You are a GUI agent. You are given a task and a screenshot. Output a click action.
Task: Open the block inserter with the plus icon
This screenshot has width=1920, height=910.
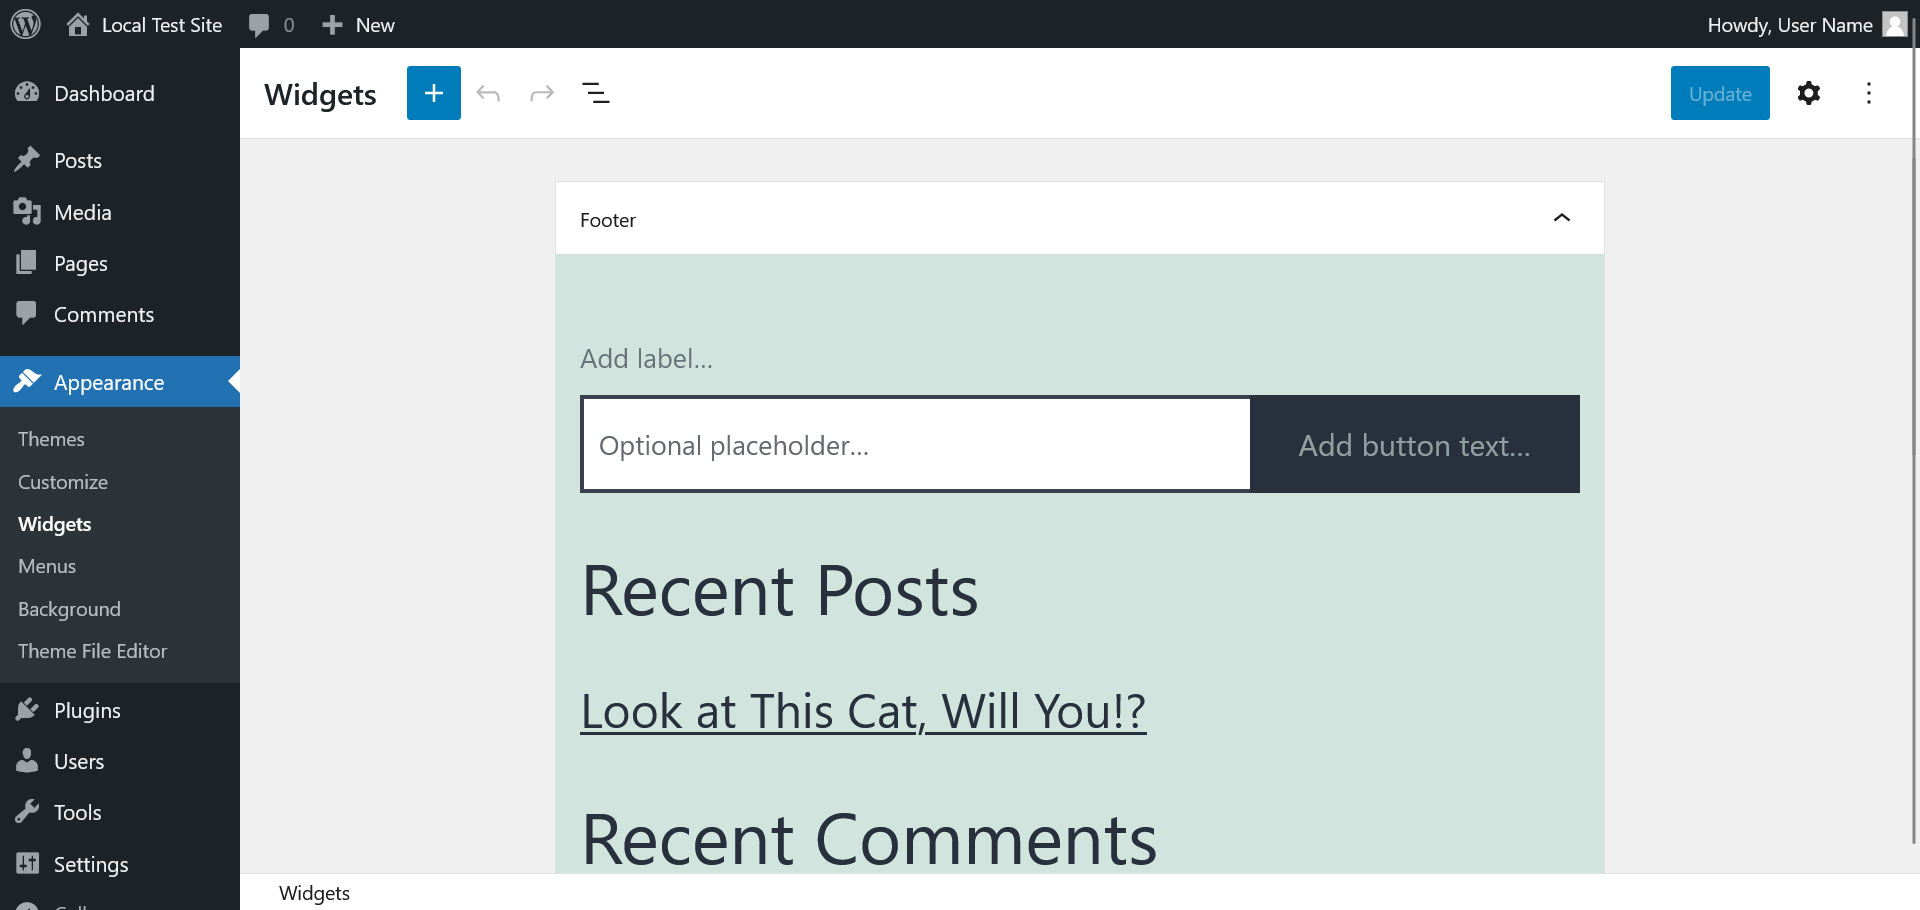point(433,92)
